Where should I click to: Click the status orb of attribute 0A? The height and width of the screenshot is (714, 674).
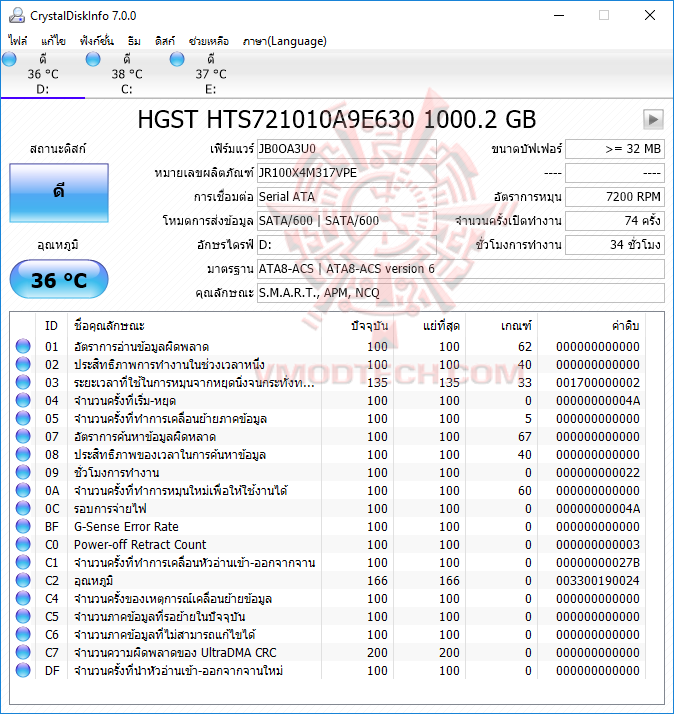23,490
